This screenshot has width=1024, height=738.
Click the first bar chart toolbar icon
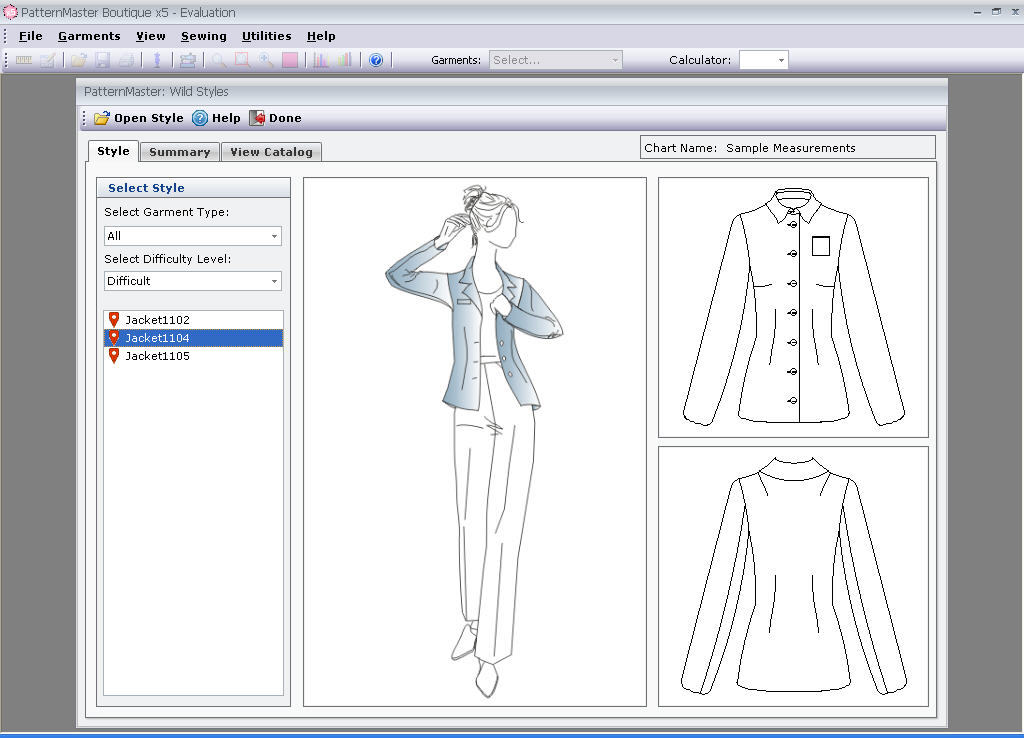click(321, 60)
